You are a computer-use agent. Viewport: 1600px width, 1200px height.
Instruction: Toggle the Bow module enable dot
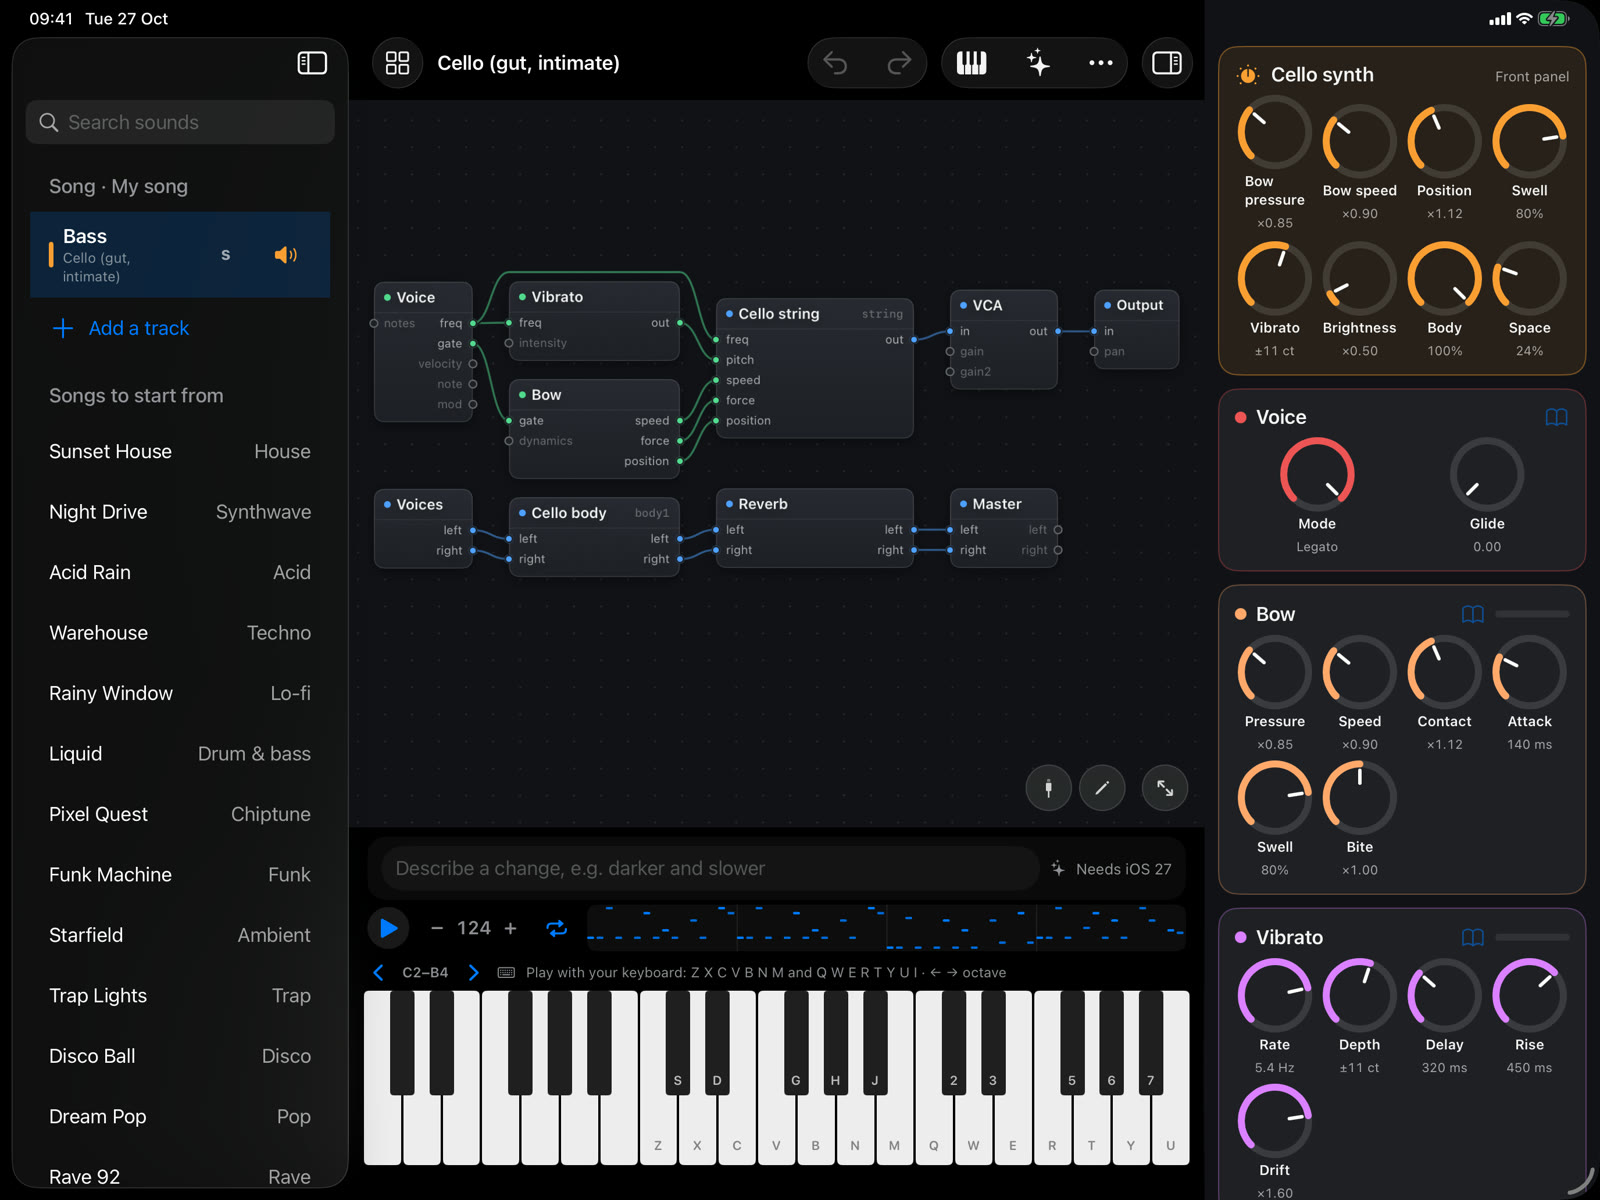coord(1240,614)
